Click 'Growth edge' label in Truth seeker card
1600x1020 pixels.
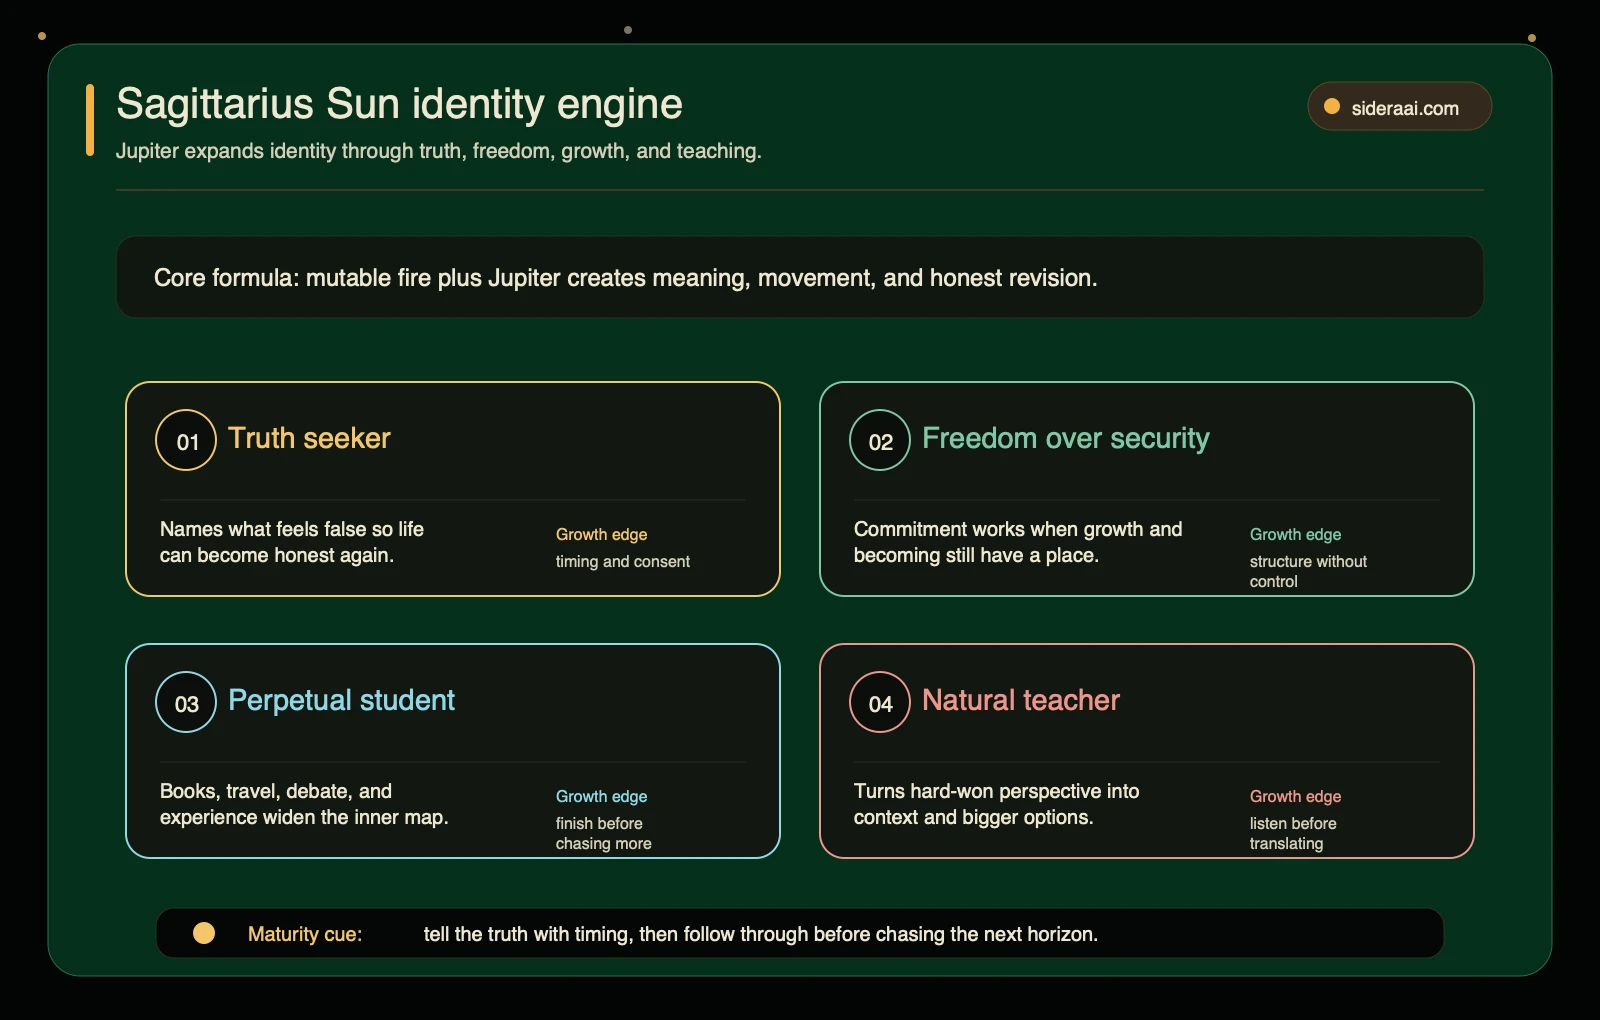pos(601,534)
